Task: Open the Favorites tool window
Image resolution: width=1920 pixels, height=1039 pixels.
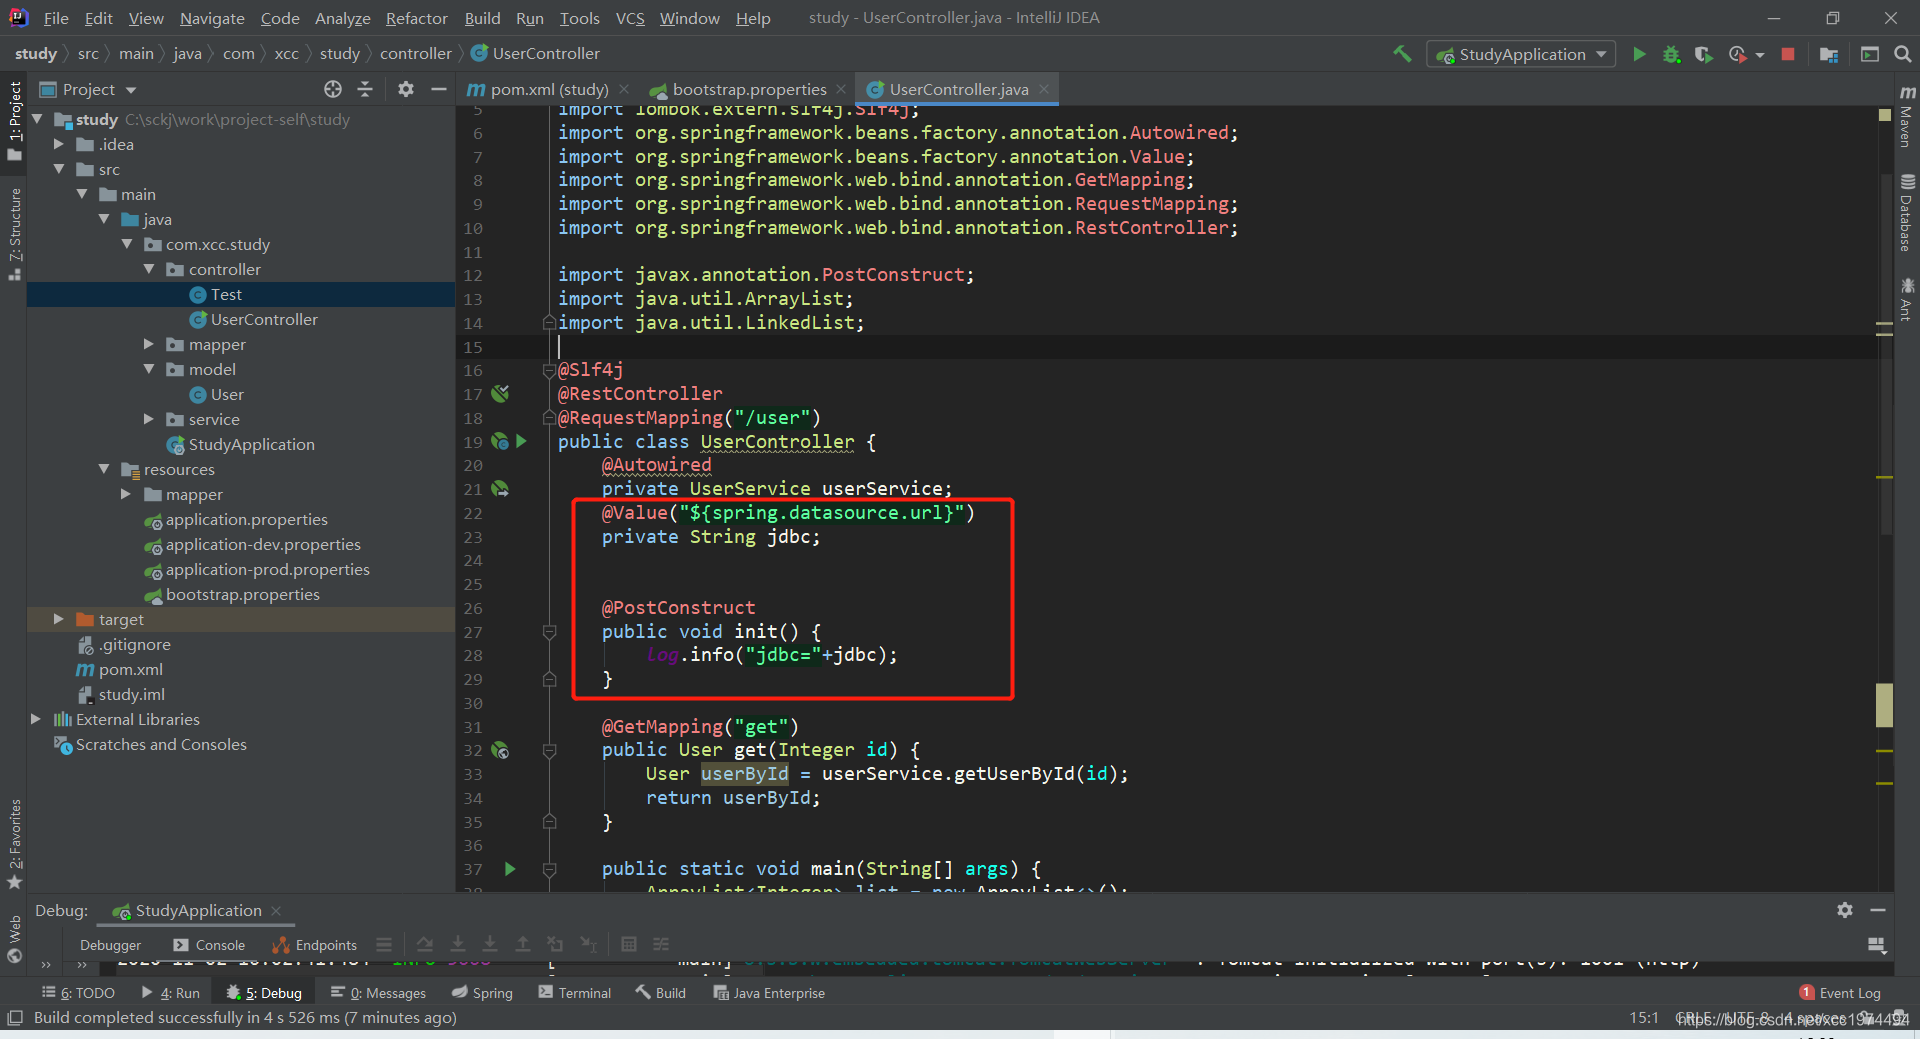Action: 15,842
